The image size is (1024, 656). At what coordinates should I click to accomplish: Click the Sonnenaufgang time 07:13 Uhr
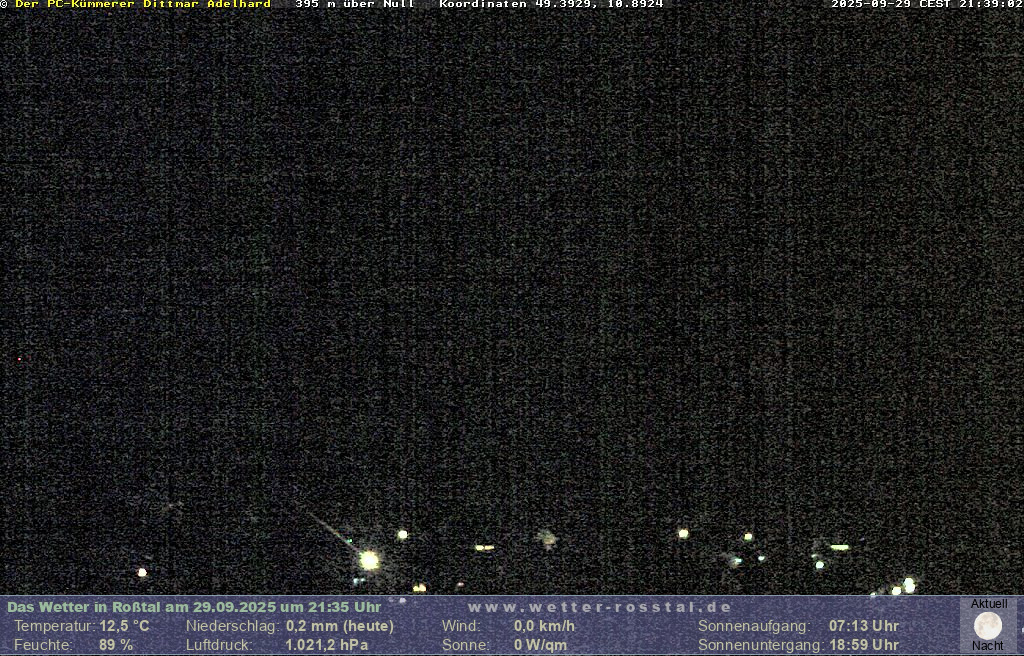863,626
